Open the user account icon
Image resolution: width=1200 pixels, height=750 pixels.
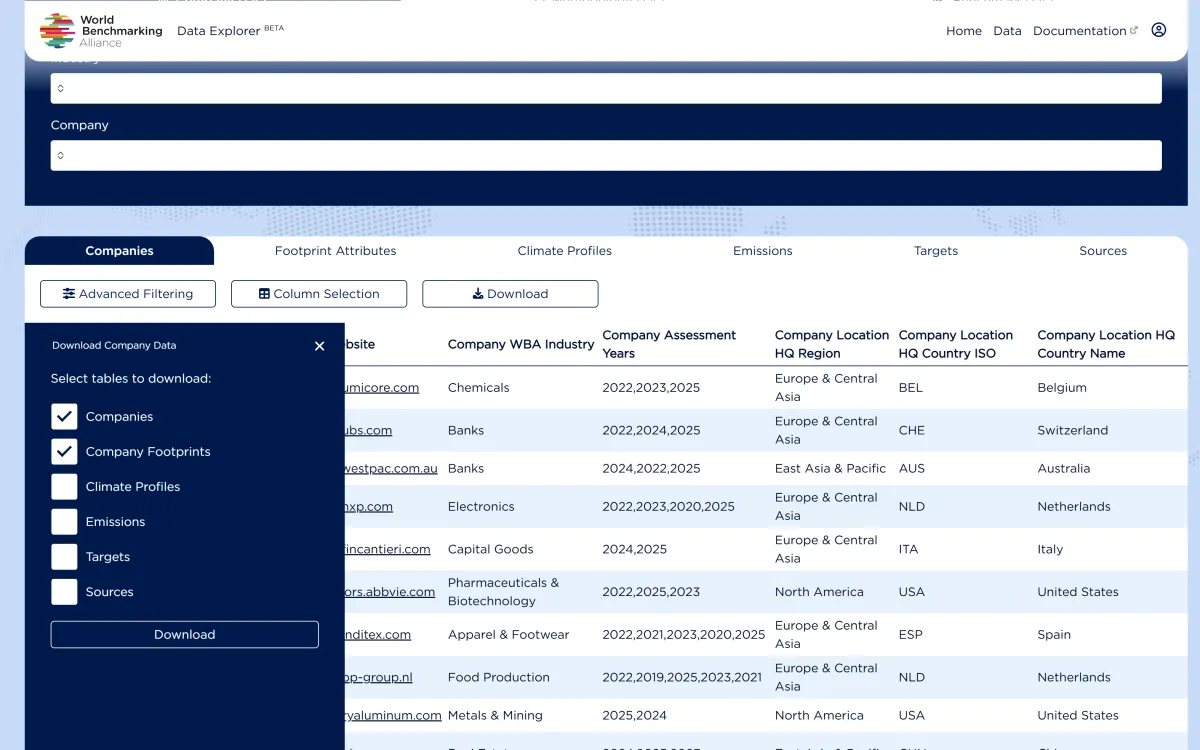coord(1158,30)
